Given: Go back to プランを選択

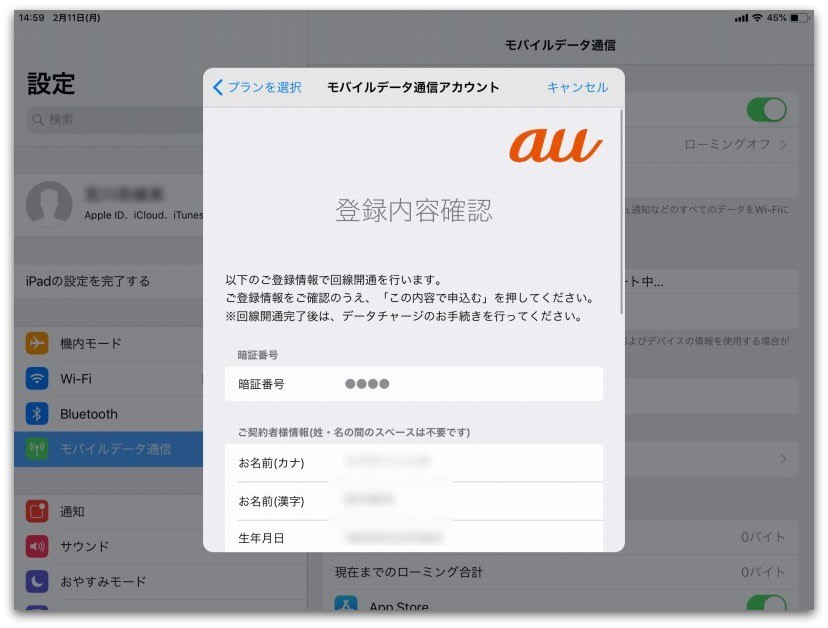Looking at the screenshot, I should [257, 87].
